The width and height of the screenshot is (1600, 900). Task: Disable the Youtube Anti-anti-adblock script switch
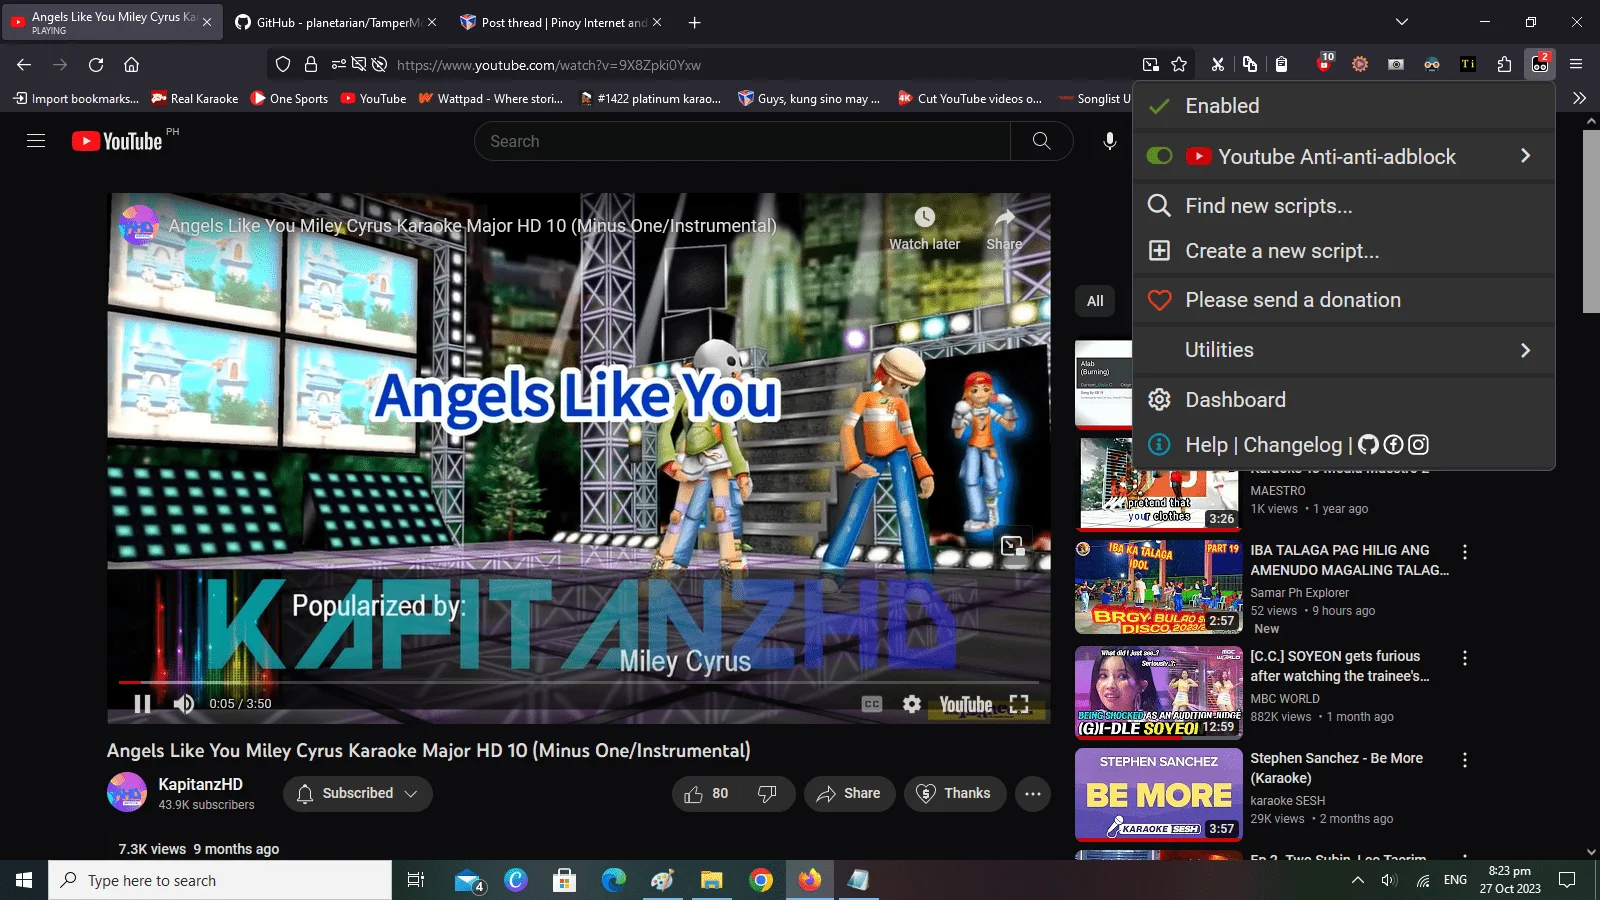pos(1159,156)
